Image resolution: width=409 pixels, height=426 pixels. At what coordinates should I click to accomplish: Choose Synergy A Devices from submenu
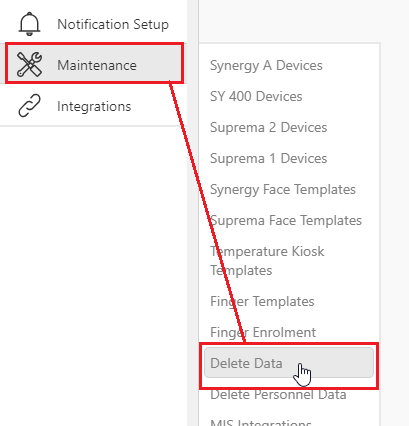click(x=266, y=65)
